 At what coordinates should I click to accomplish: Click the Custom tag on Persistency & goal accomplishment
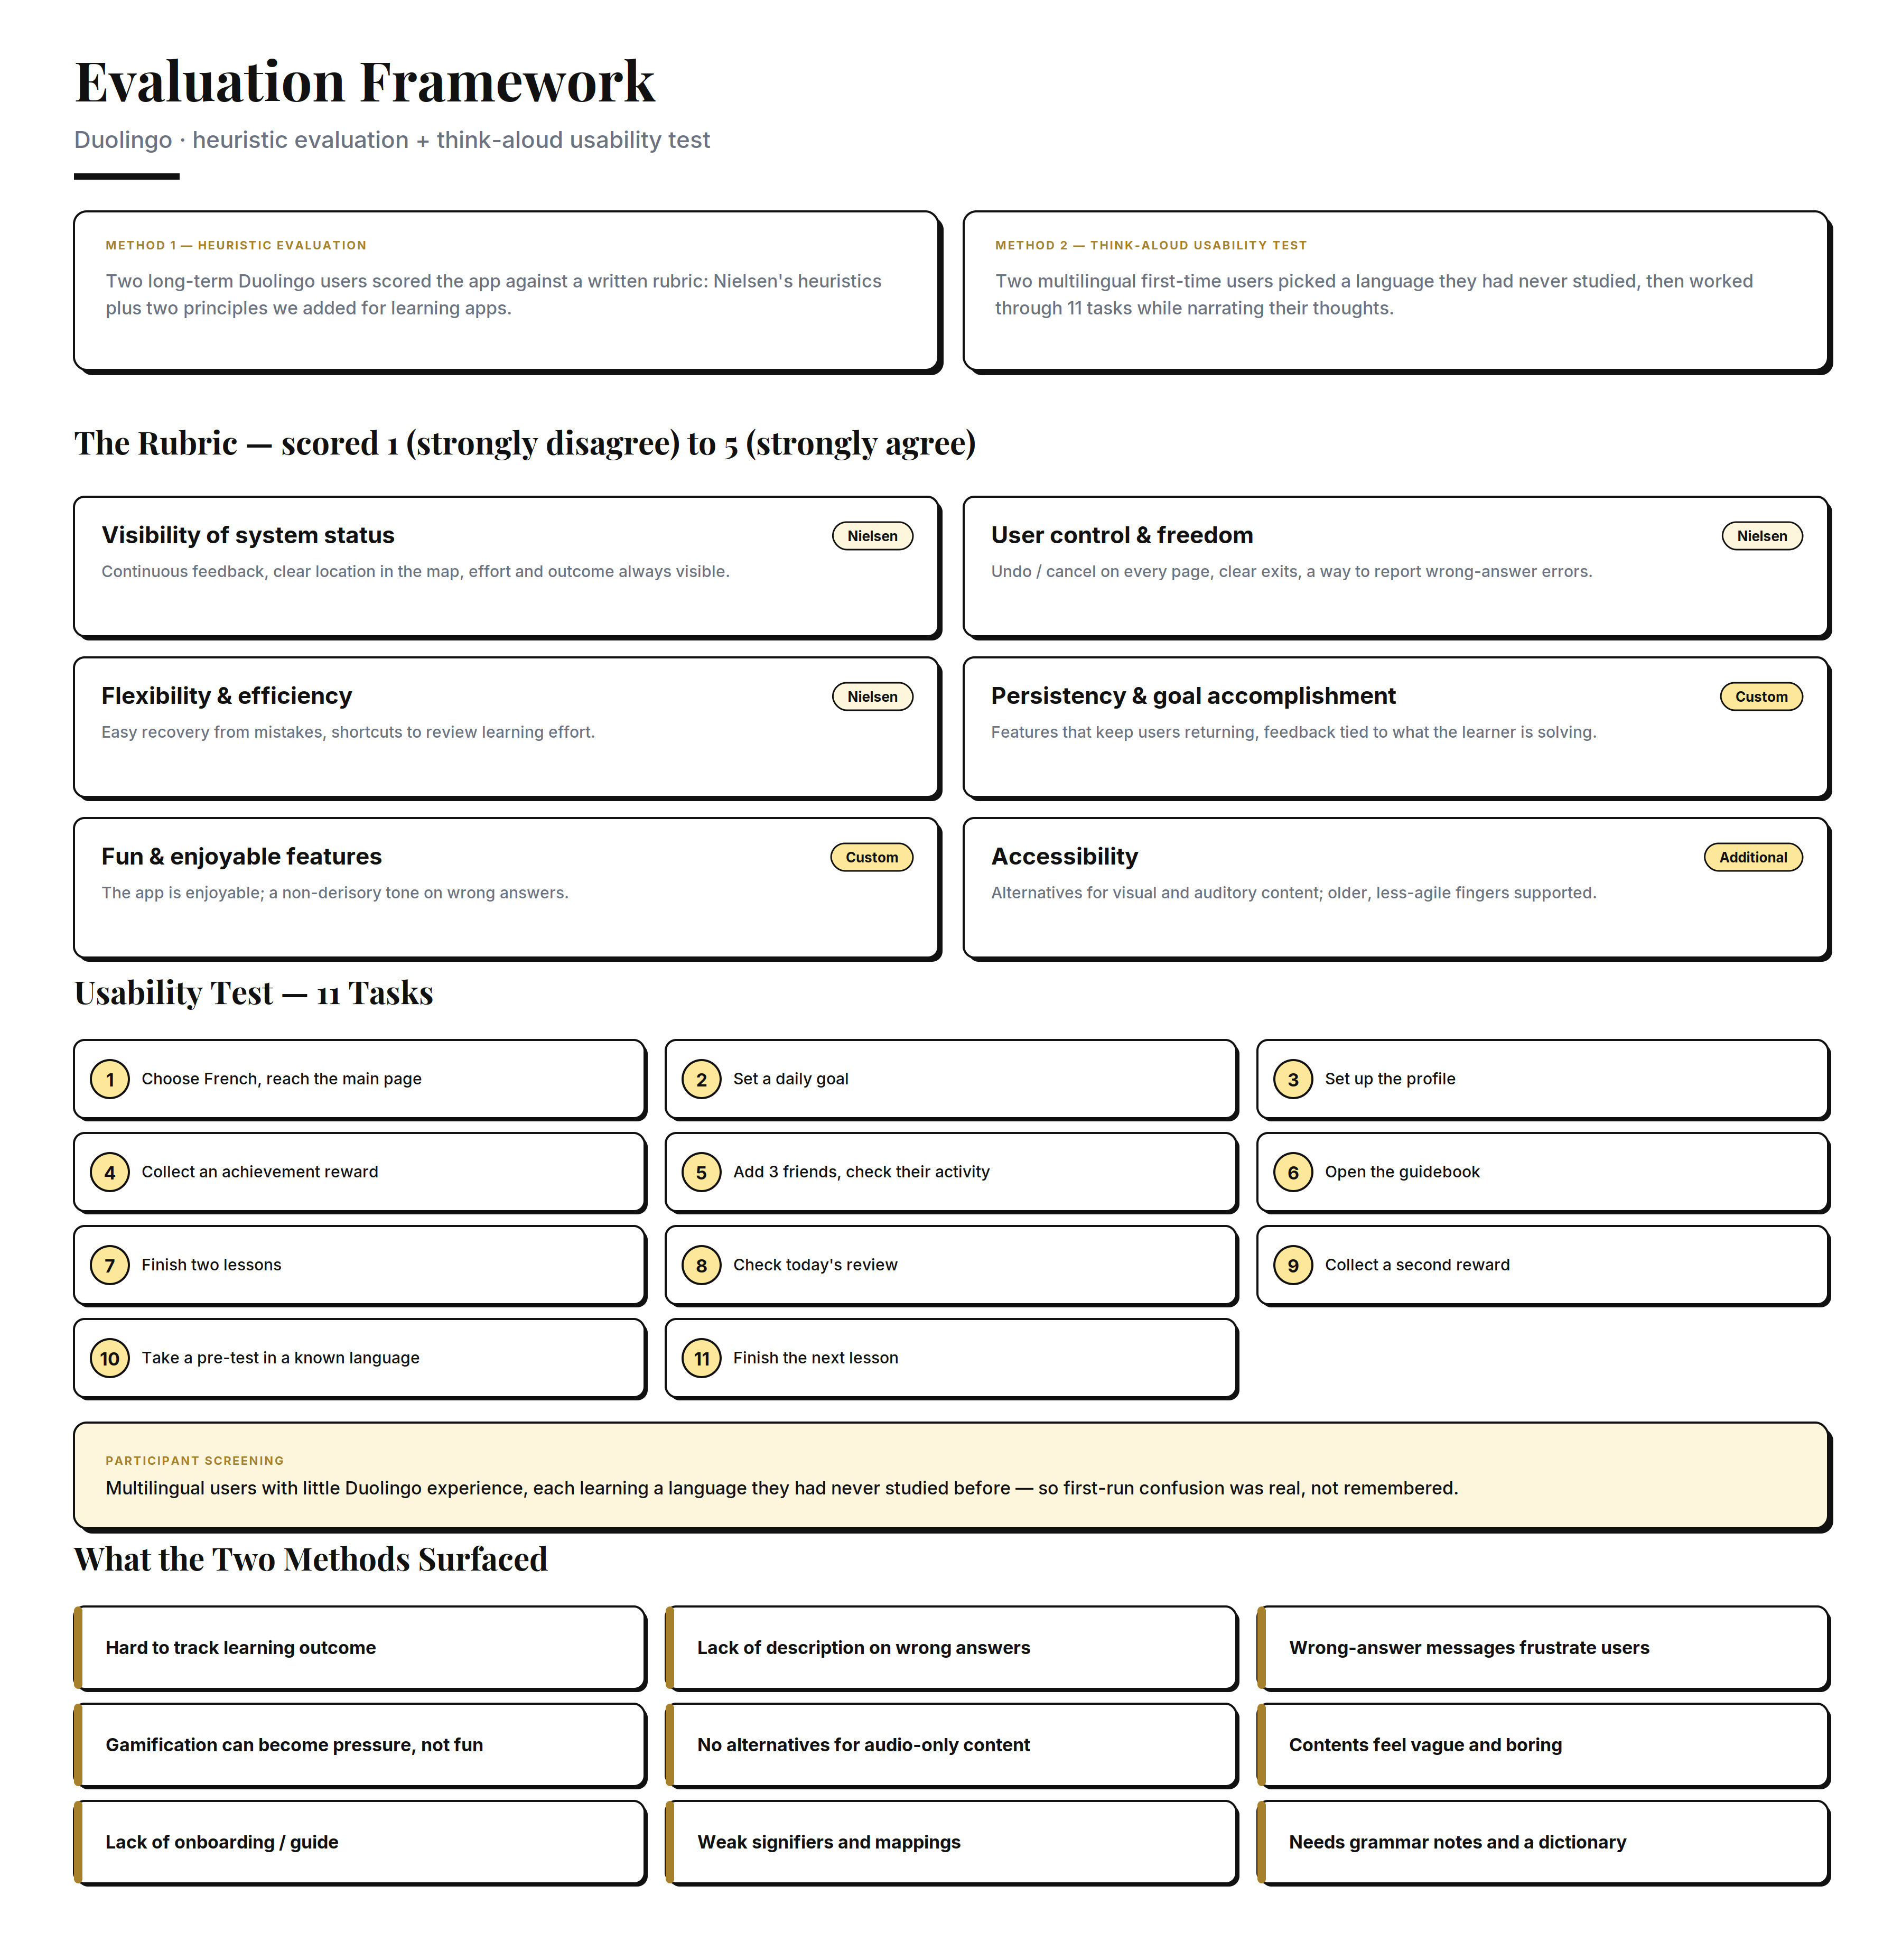(1762, 697)
